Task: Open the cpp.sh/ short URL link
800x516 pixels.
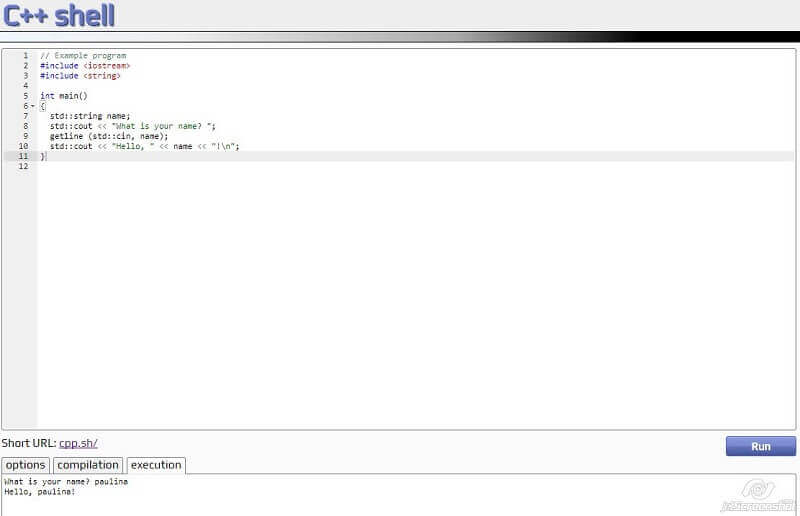Action: (x=78, y=443)
